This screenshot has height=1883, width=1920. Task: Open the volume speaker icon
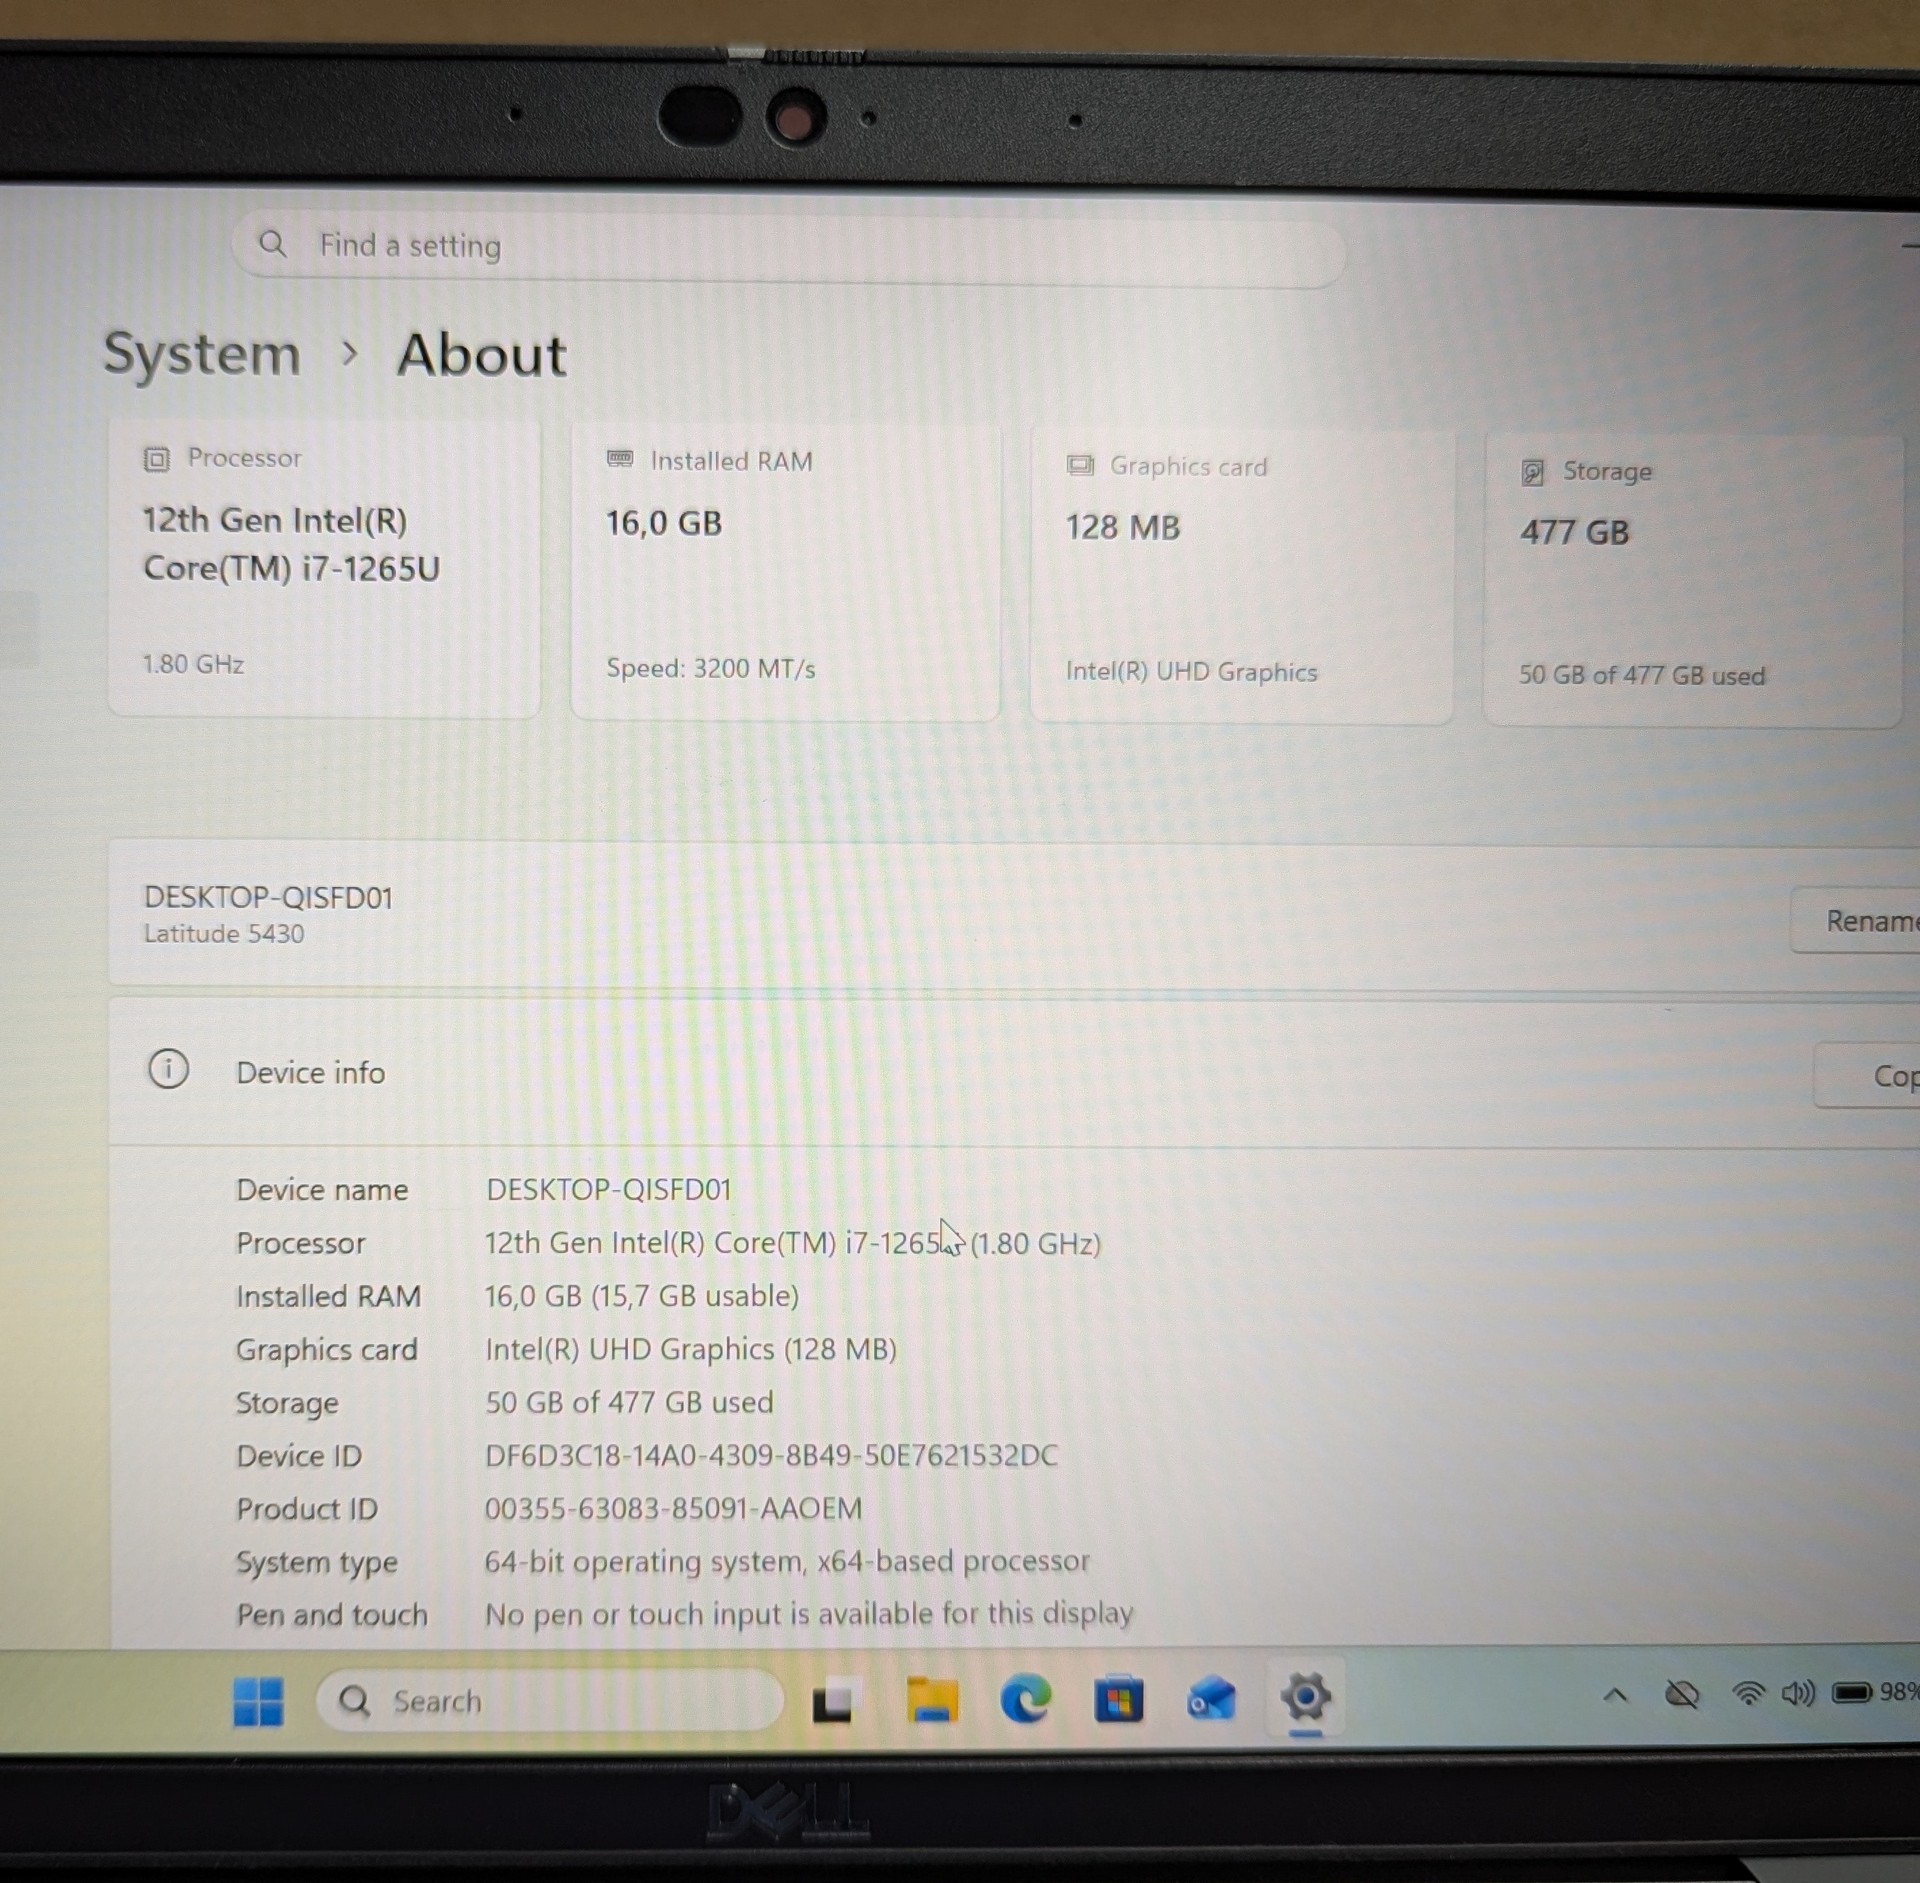tap(1797, 1693)
